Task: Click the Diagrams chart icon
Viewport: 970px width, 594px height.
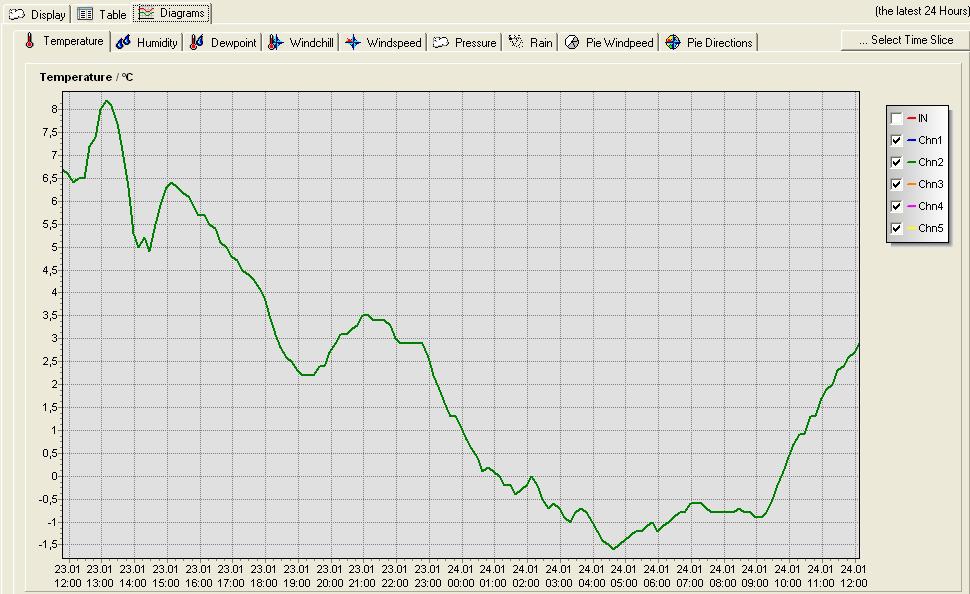Action: click(x=146, y=13)
